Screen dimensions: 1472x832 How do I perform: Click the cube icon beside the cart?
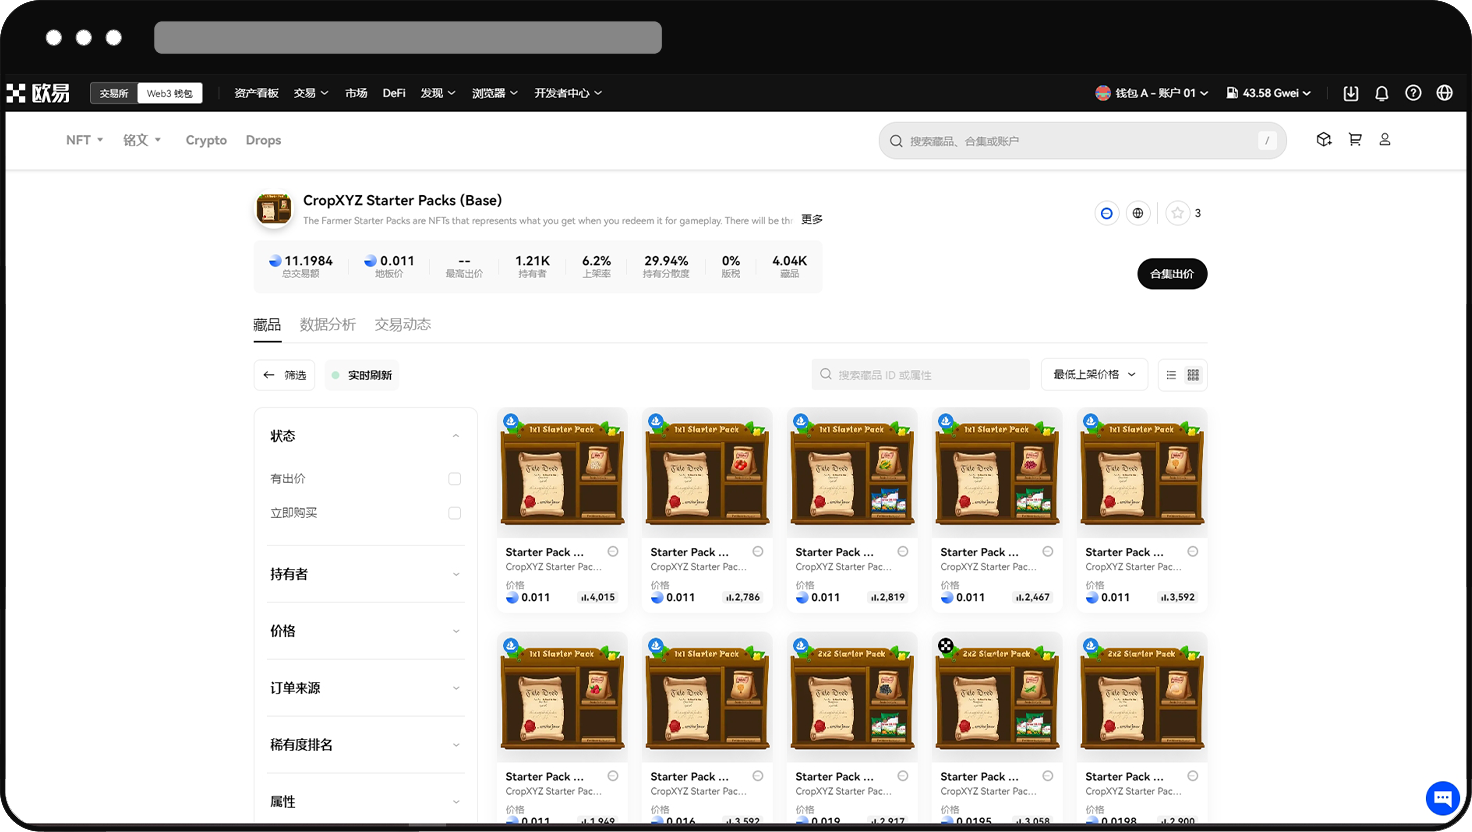[1324, 140]
